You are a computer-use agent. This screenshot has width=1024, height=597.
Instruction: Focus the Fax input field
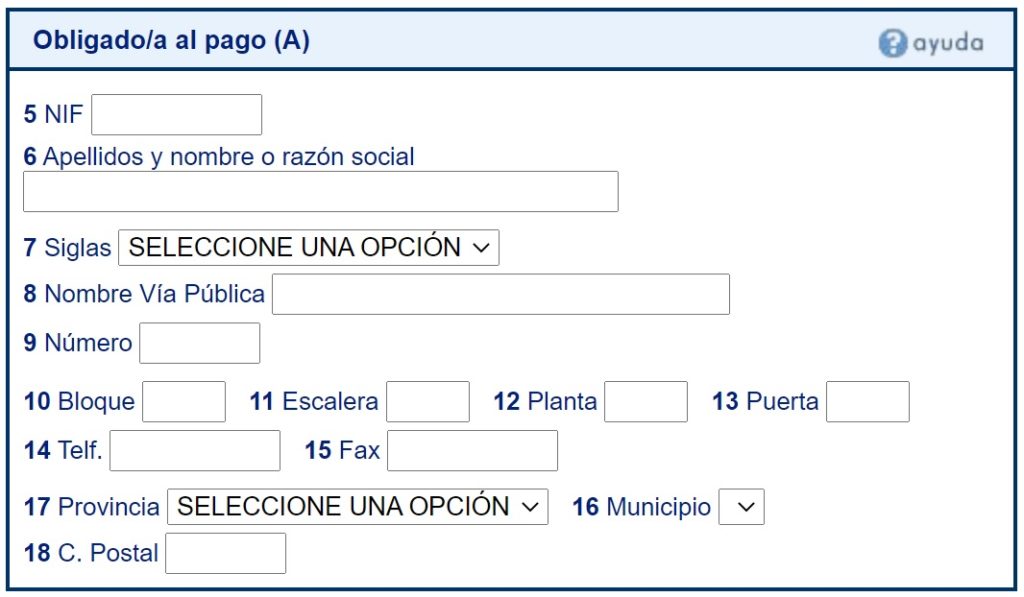coord(472,451)
